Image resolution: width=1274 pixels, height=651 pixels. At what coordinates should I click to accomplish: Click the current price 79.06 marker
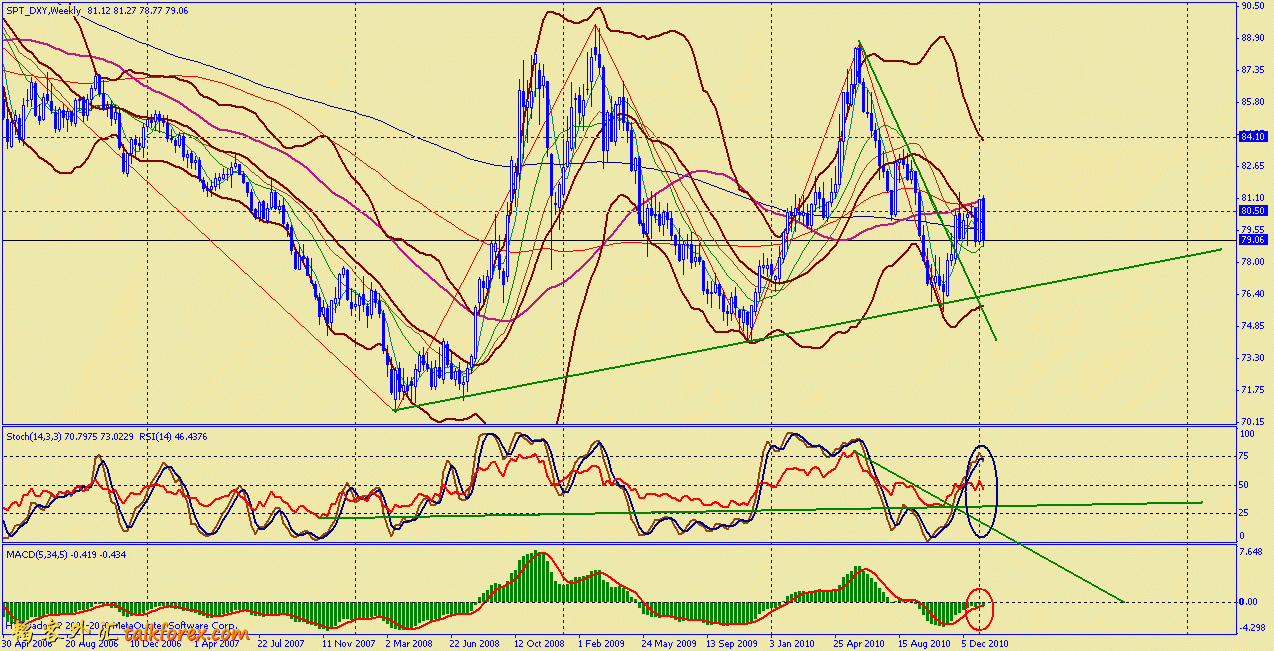[x=1253, y=240]
